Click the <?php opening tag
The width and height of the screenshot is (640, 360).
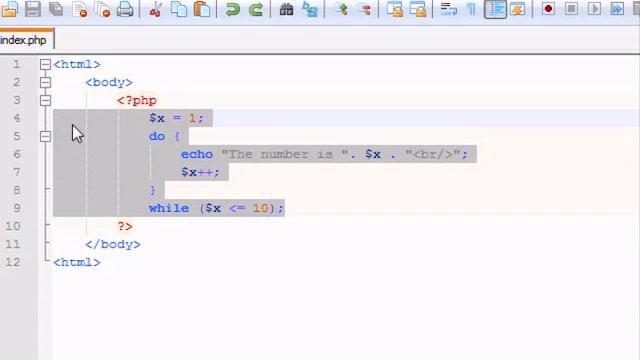pos(137,100)
